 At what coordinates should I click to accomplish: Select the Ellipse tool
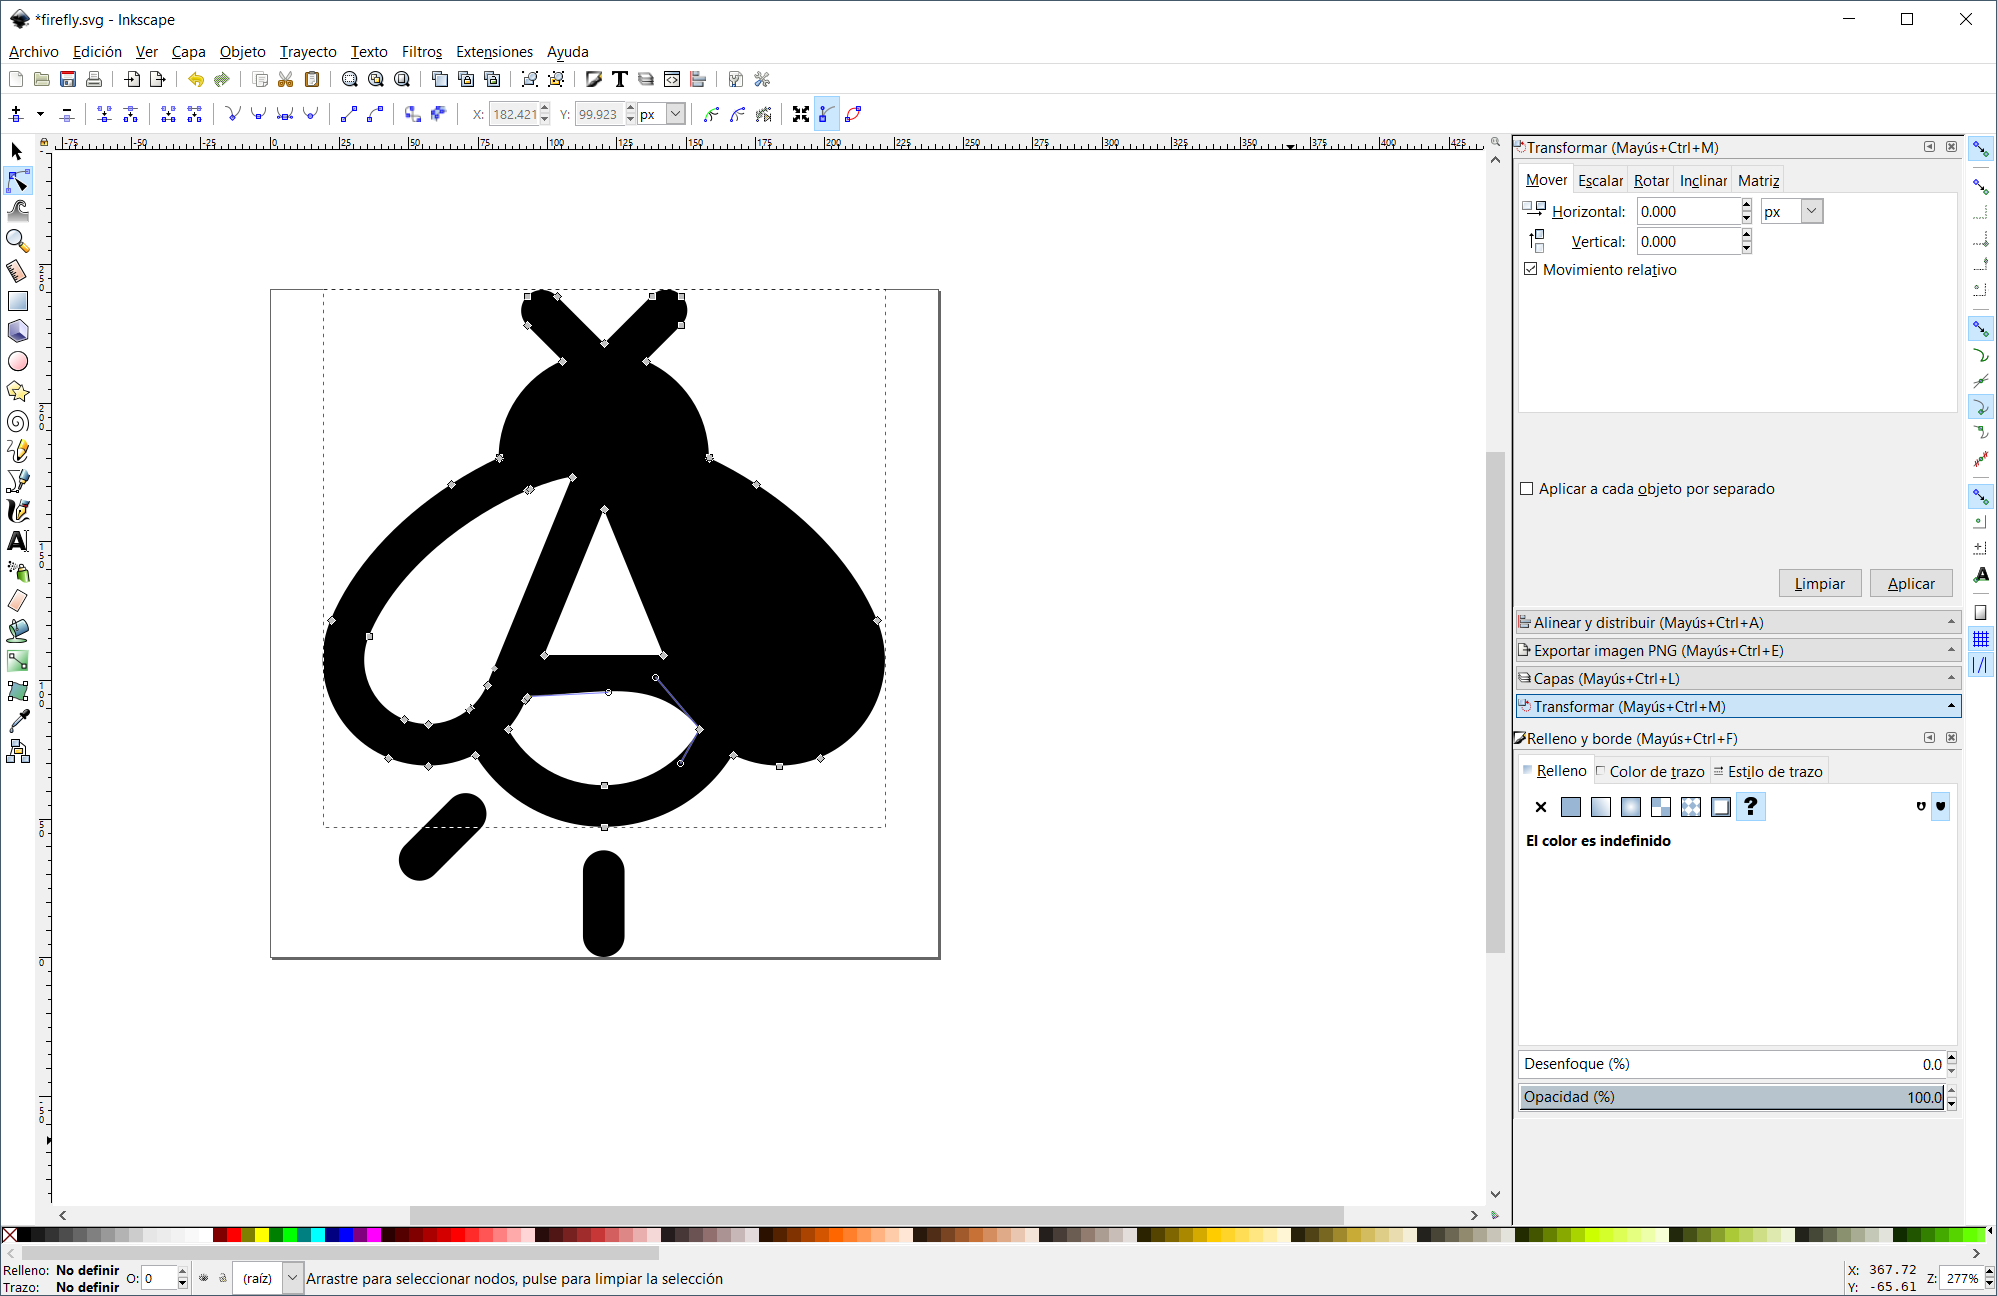(x=17, y=361)
